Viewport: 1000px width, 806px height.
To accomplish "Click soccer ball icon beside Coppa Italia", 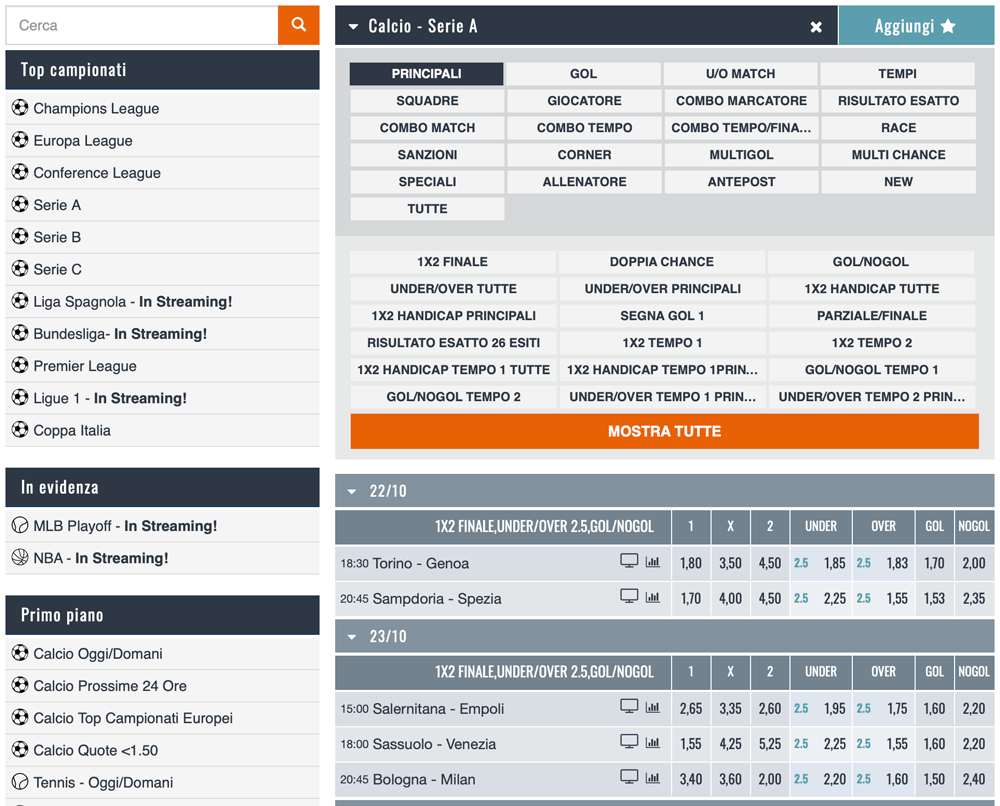I will pyautogui.click(x=20, y=430).
